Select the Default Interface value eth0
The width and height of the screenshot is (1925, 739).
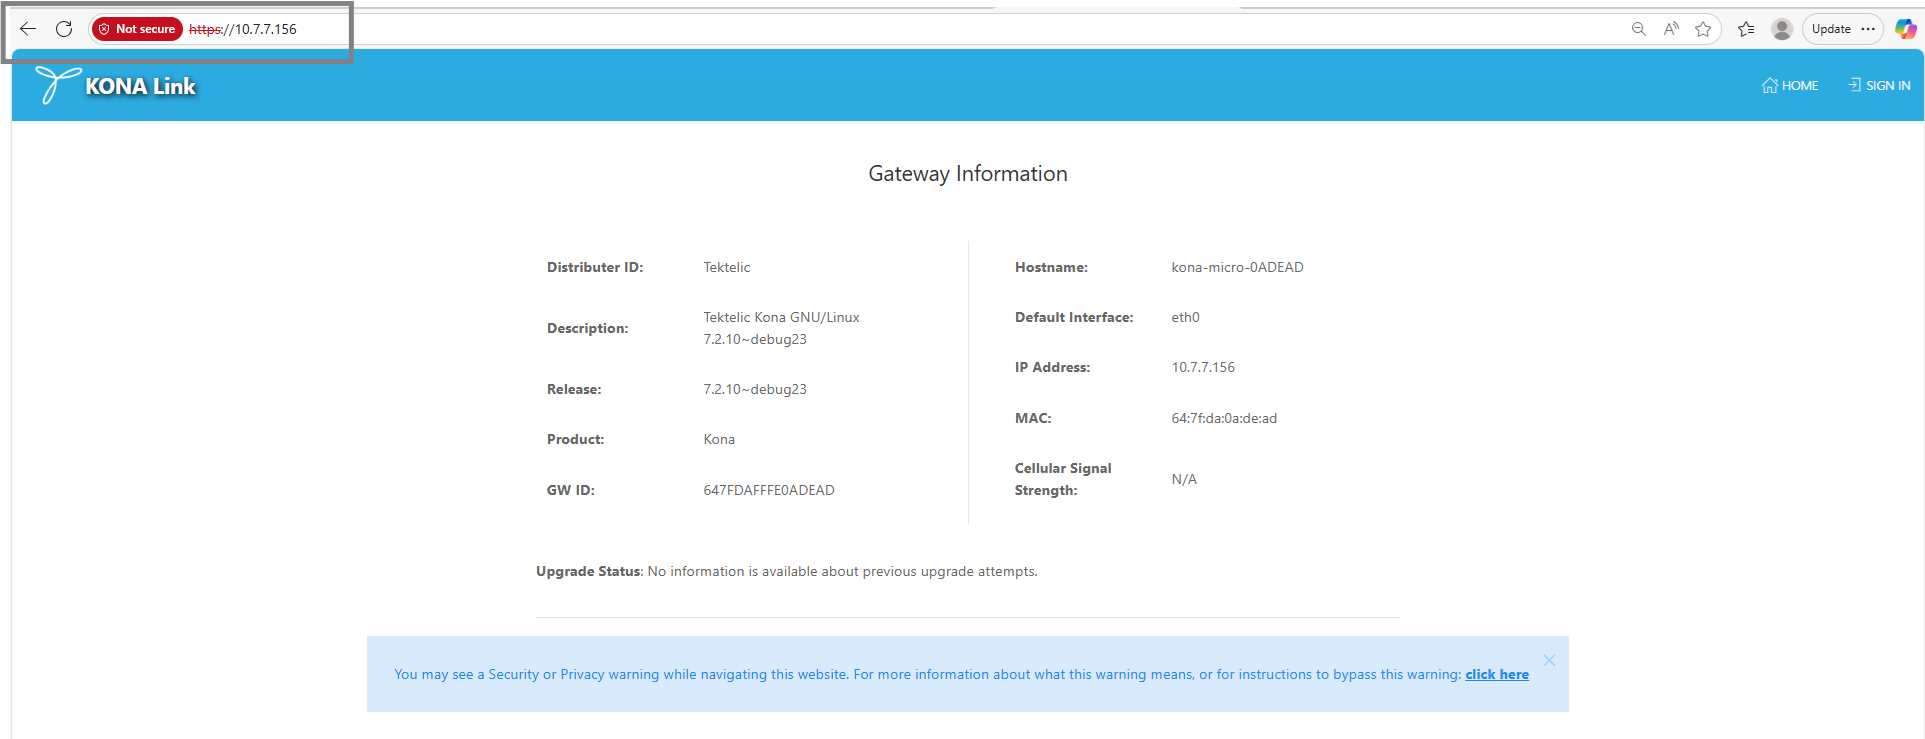1185,317
